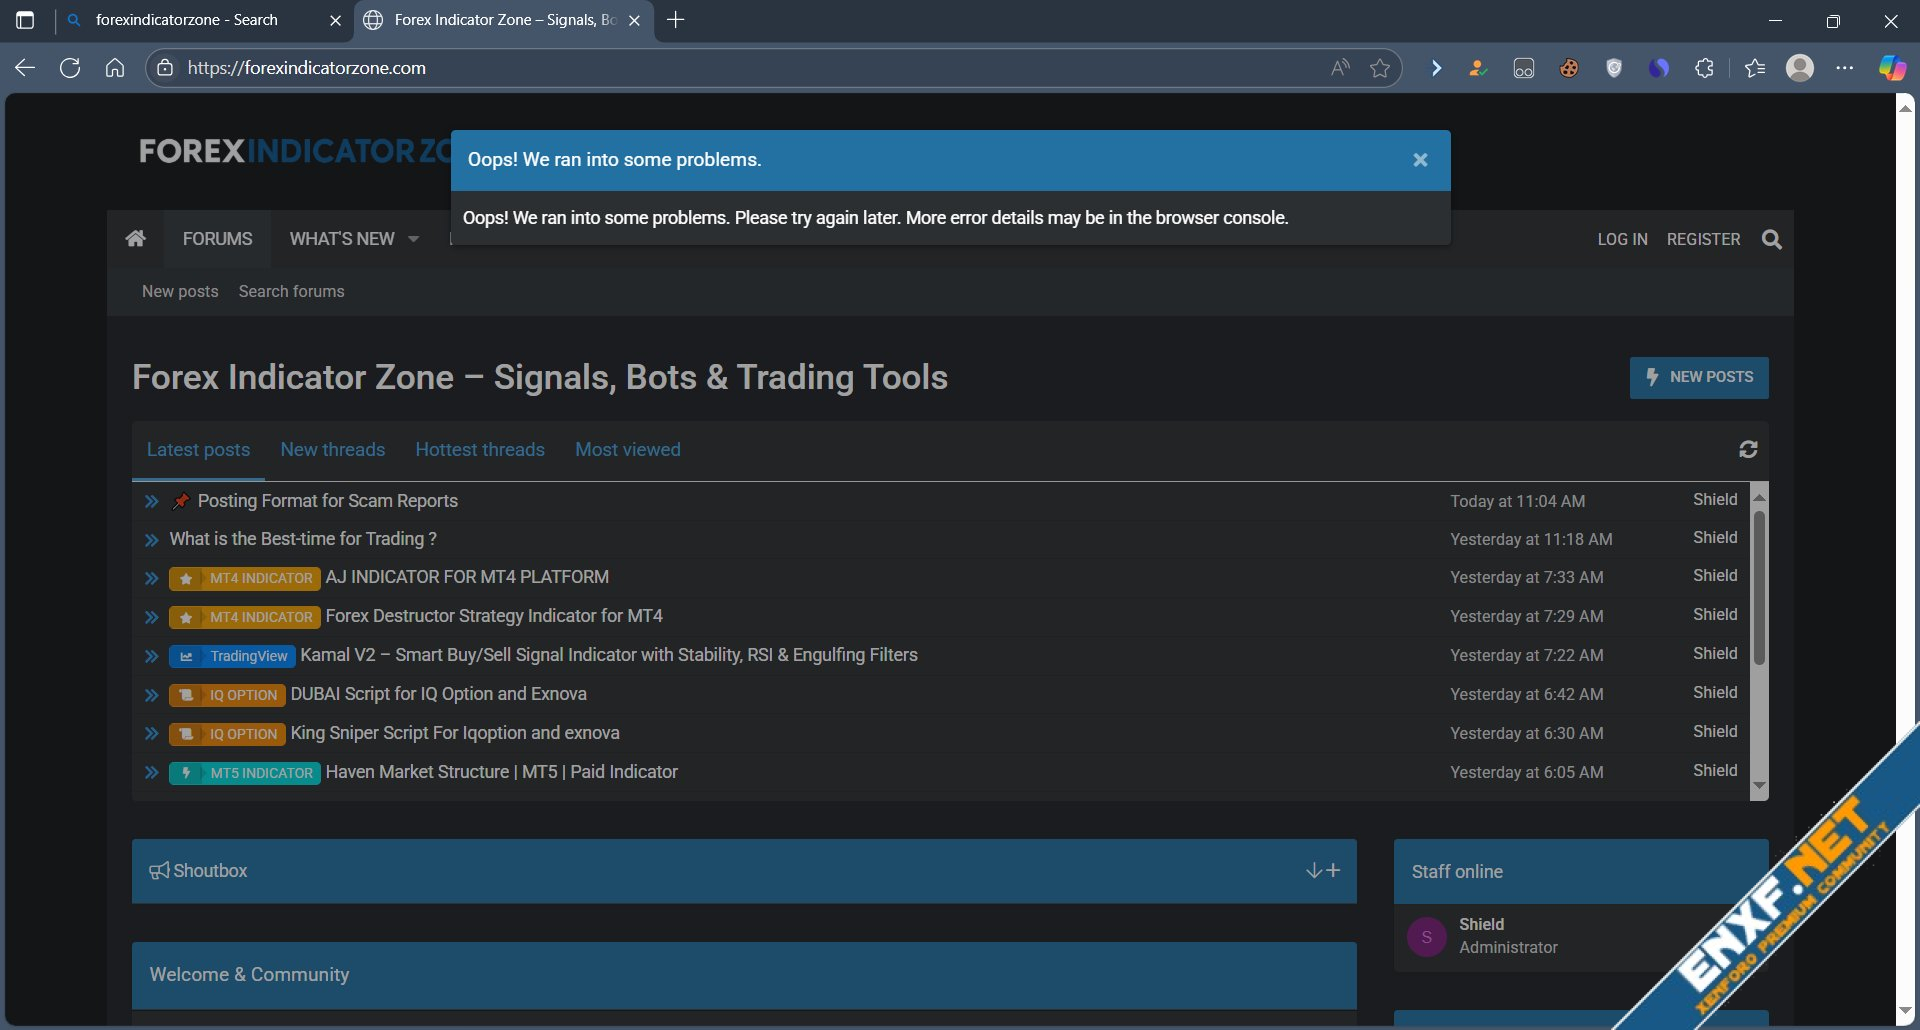Open the Copilot icon

[1892, 68]
